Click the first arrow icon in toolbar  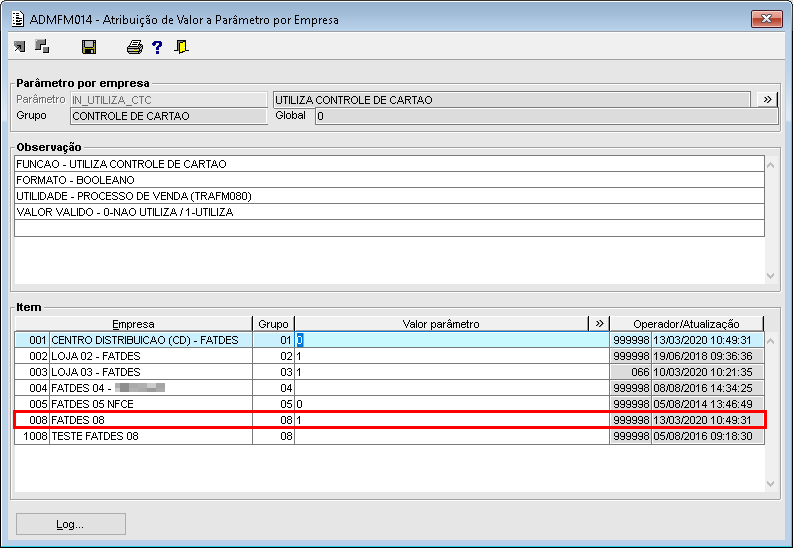click(x=19, y=47)
